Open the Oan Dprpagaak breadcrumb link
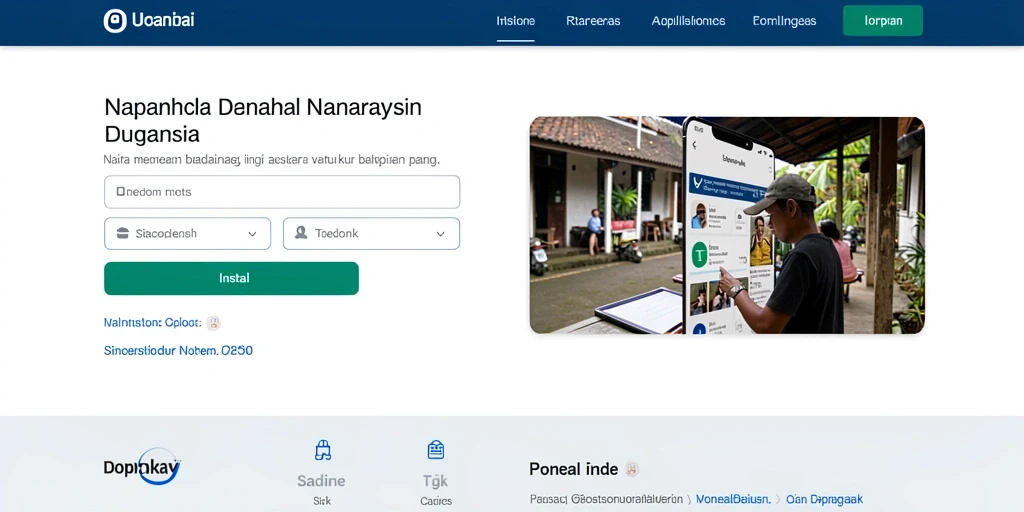 coord(824,500)
